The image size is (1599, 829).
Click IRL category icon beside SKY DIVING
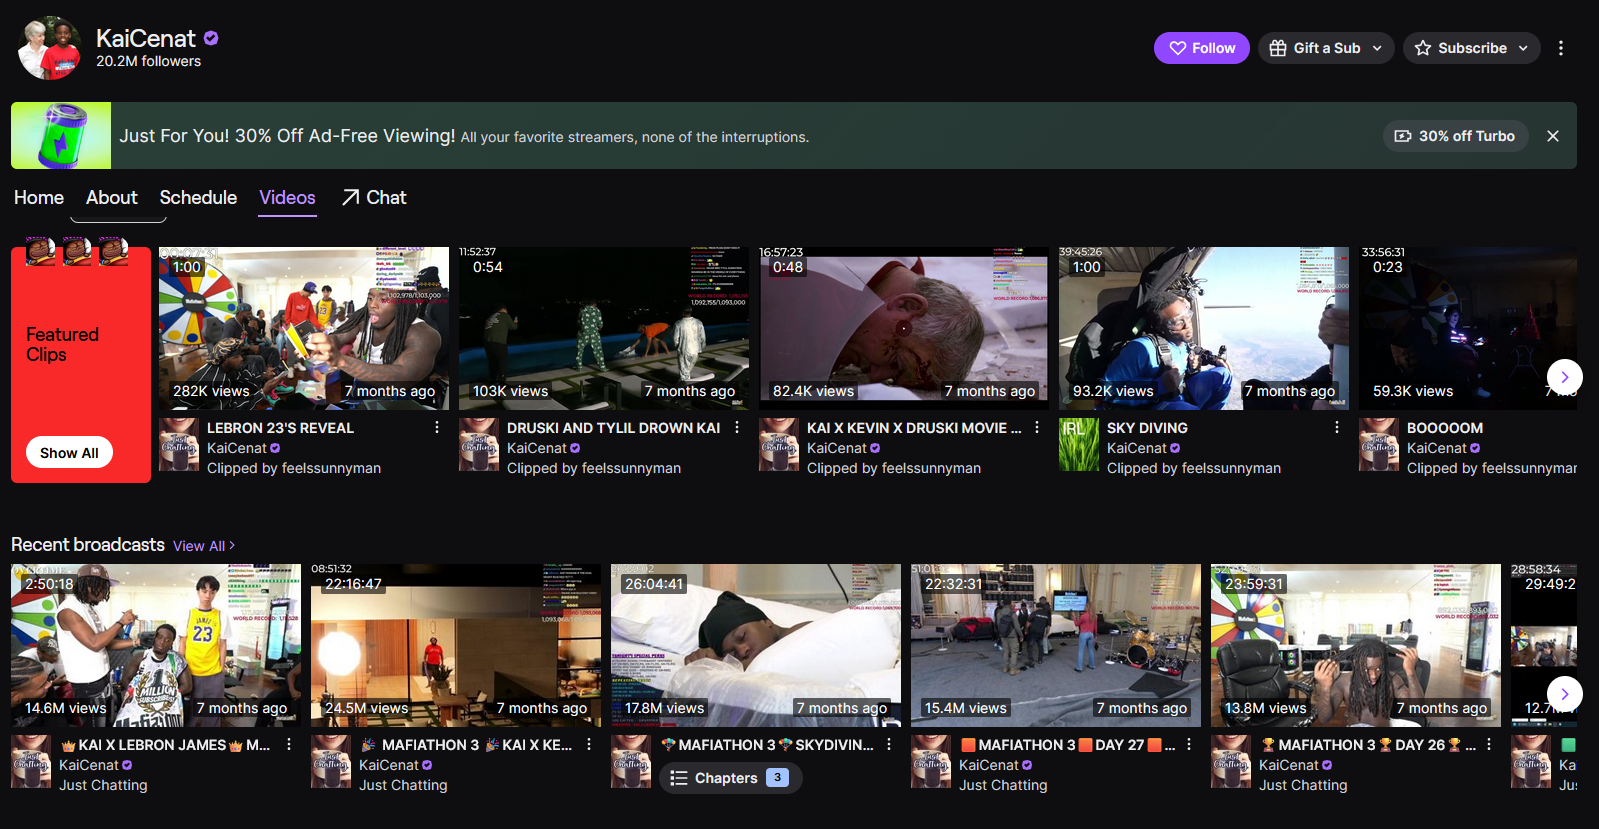pos(1079,445)
